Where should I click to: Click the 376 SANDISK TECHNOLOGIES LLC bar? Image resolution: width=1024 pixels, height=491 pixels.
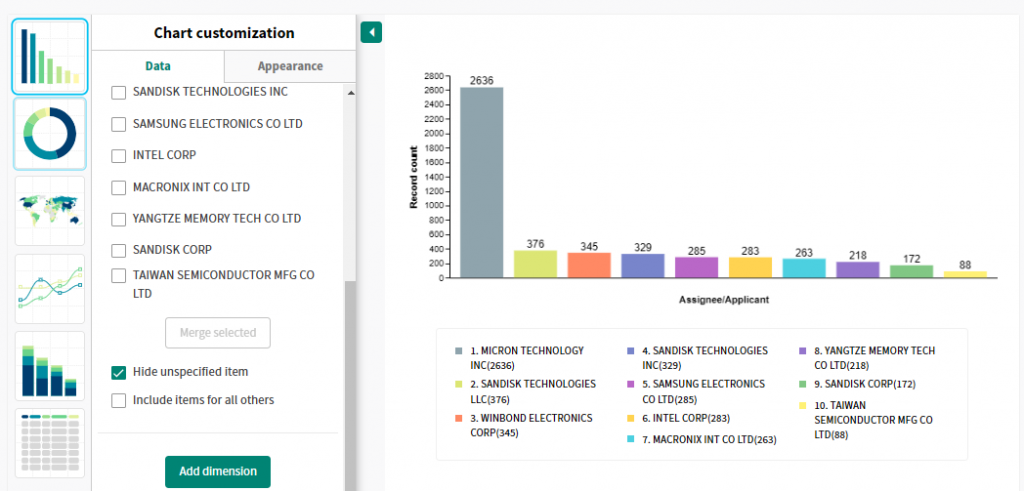535,264
